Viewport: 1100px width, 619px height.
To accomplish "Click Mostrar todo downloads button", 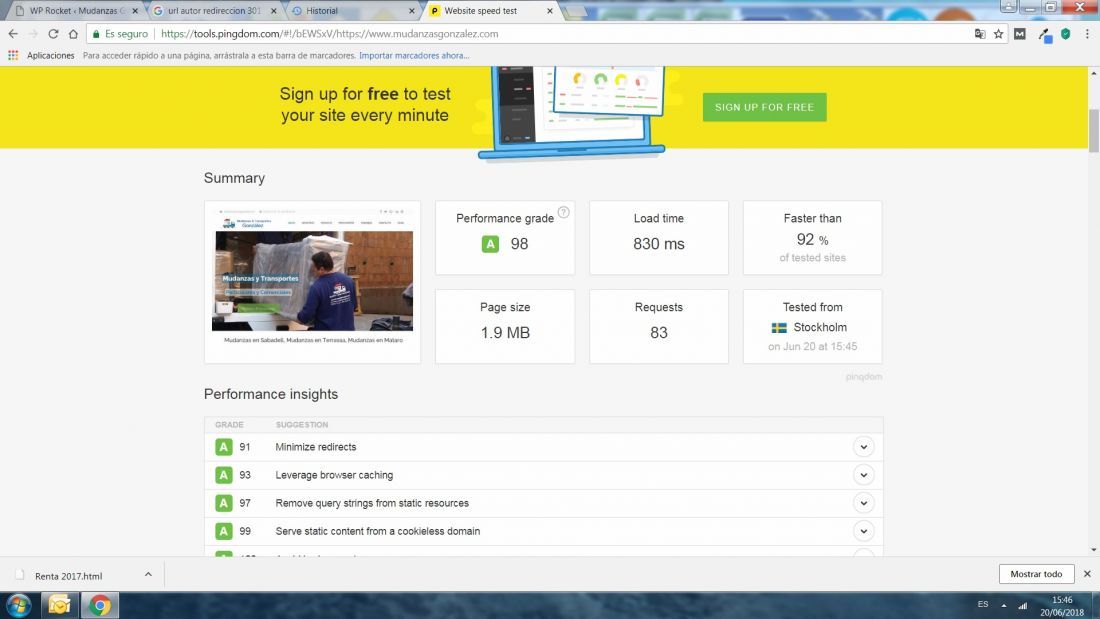I will click(x=1036, y=574).
